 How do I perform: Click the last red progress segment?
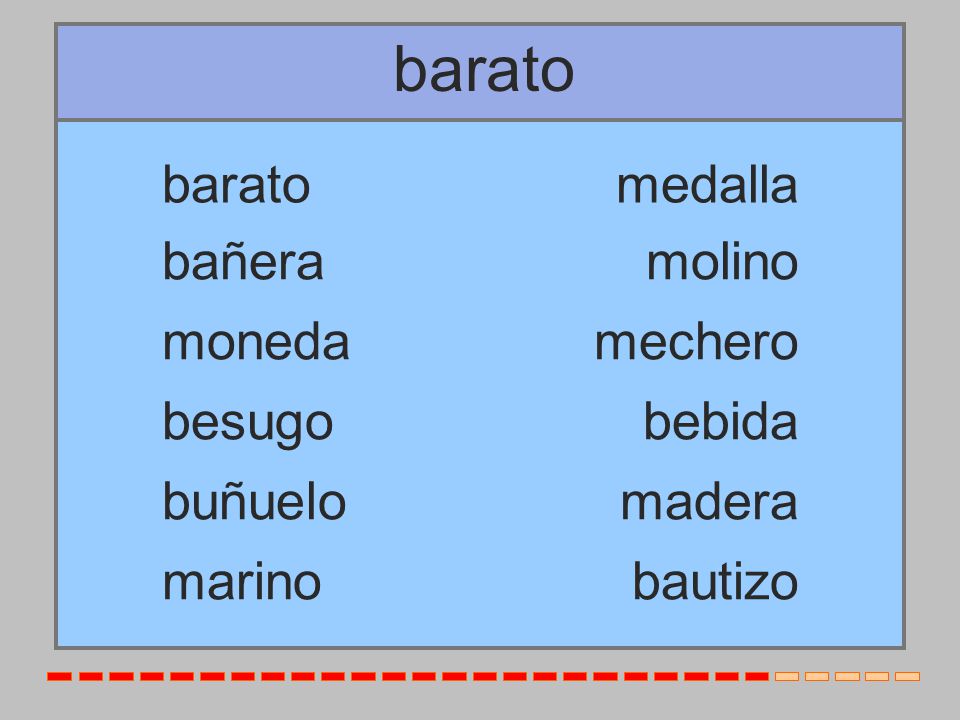[757, 677]
